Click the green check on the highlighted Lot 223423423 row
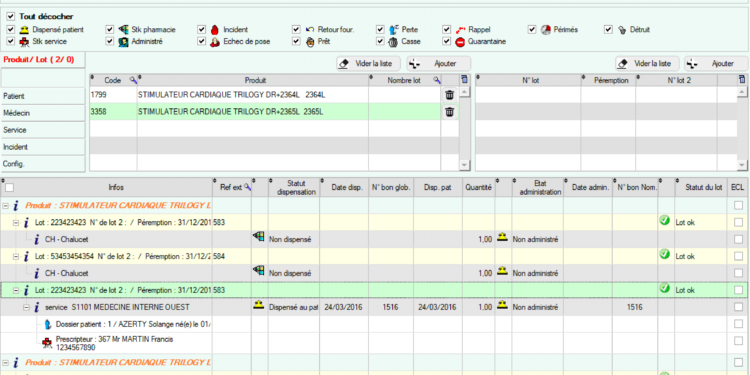This screenshot has height=375, width=750. point(664,288)
